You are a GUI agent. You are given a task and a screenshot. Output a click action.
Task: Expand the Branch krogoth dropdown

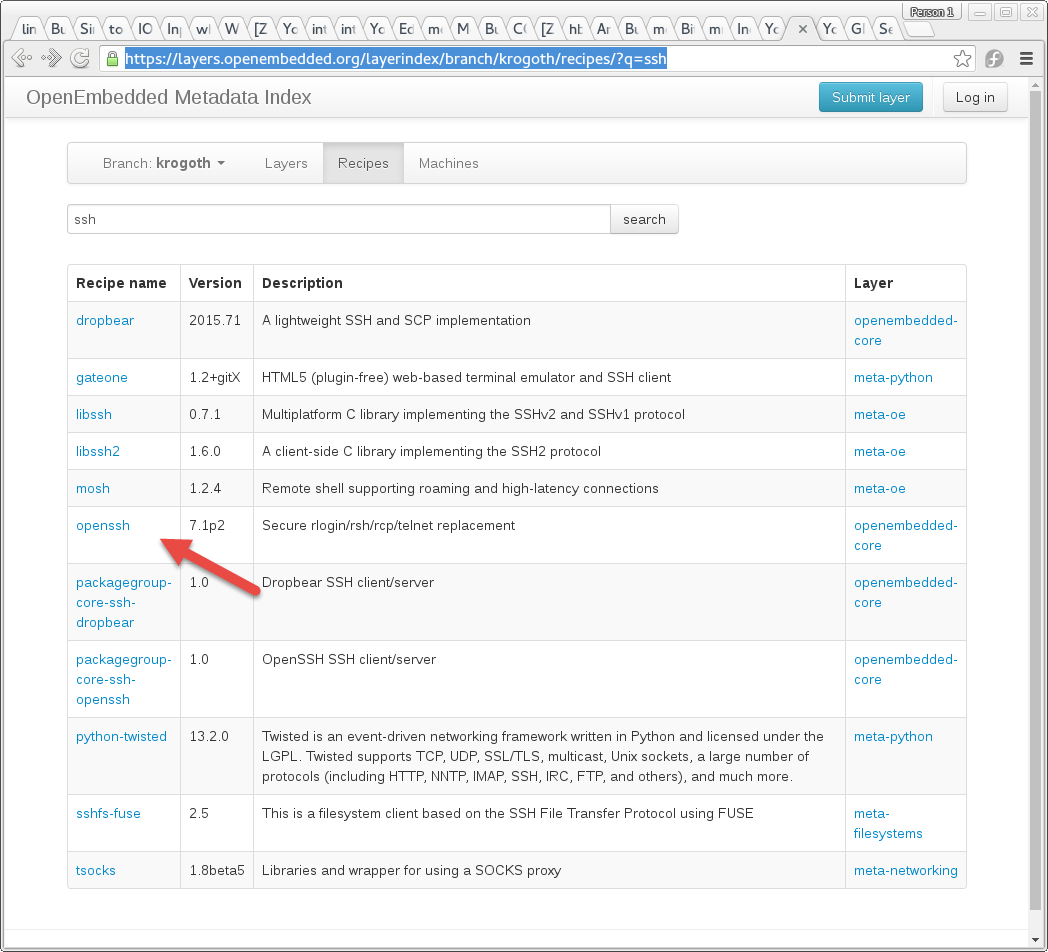point(164,163)
